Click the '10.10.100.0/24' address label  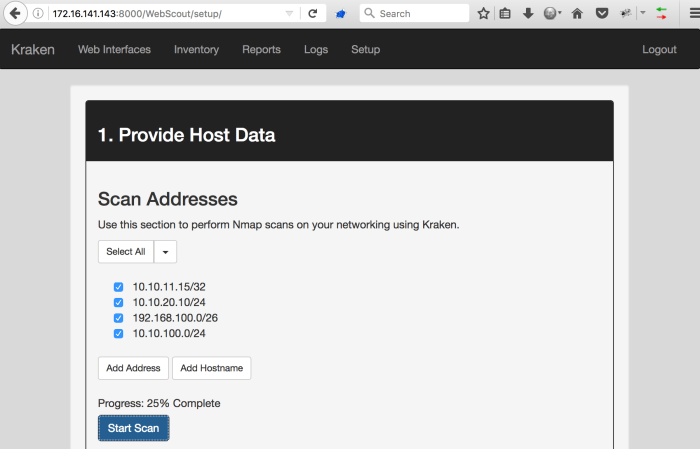[x=169, y=334]
